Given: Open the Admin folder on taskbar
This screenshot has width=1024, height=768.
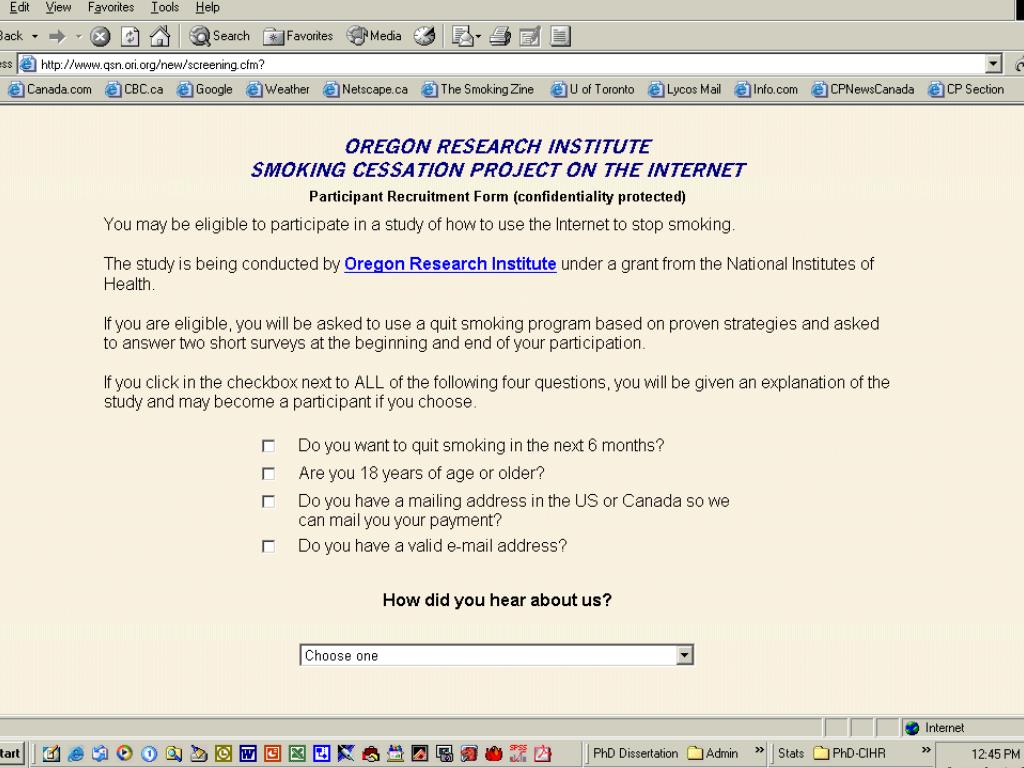Looking at the screenshot, I should [712, 754].
